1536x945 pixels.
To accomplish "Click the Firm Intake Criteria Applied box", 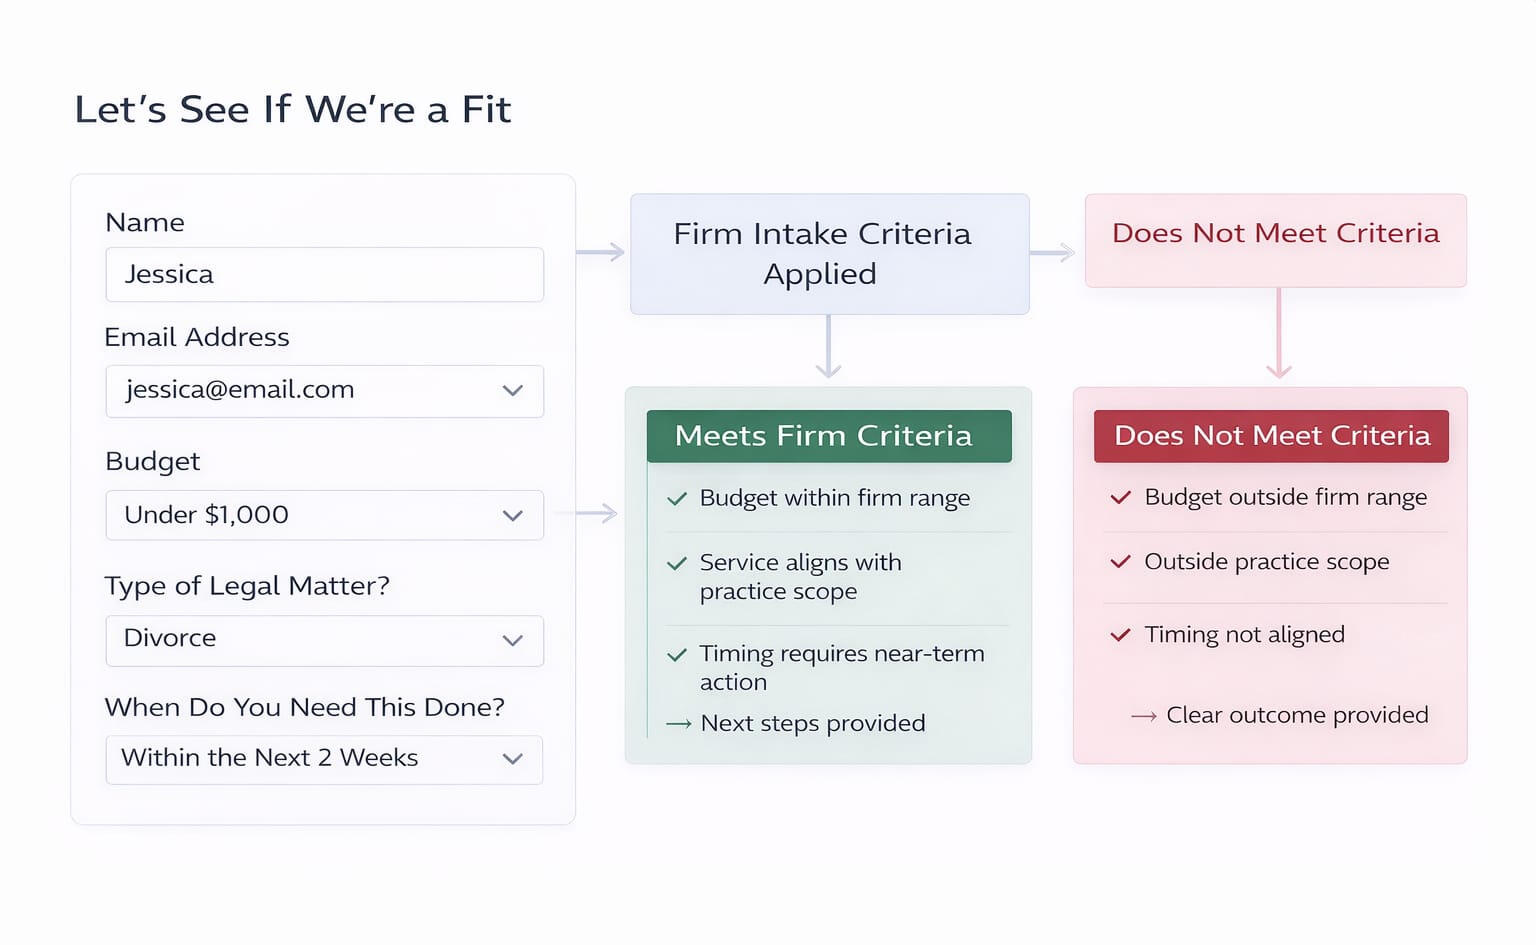I will click(x=829, y=254).
